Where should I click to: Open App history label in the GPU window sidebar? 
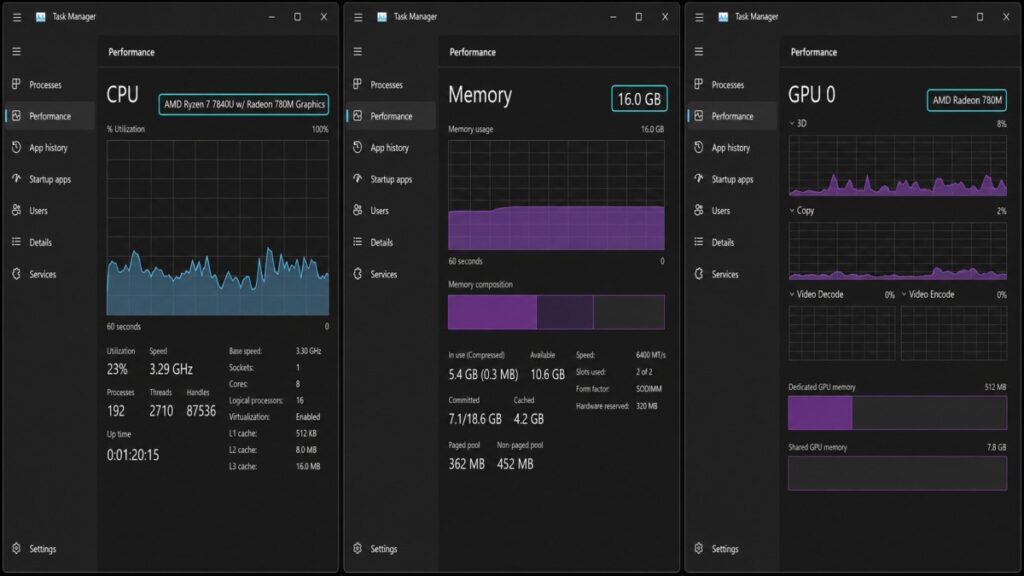(731, 148)
